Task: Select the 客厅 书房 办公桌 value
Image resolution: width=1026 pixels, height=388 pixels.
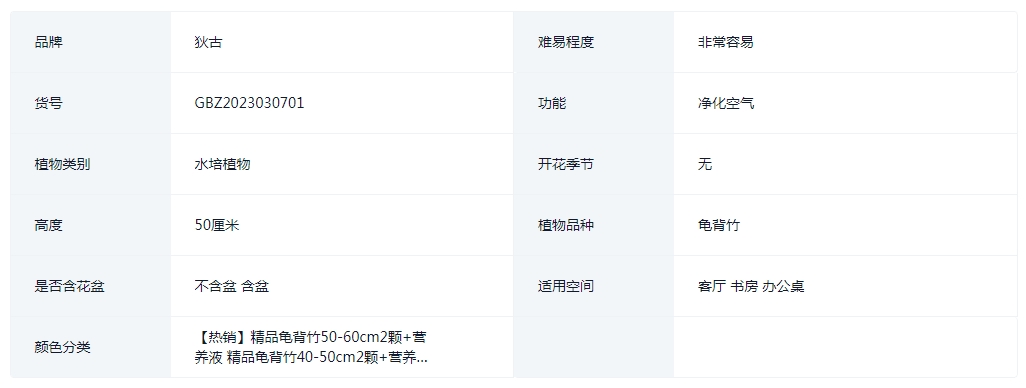Action: click(x=751, y=286)
